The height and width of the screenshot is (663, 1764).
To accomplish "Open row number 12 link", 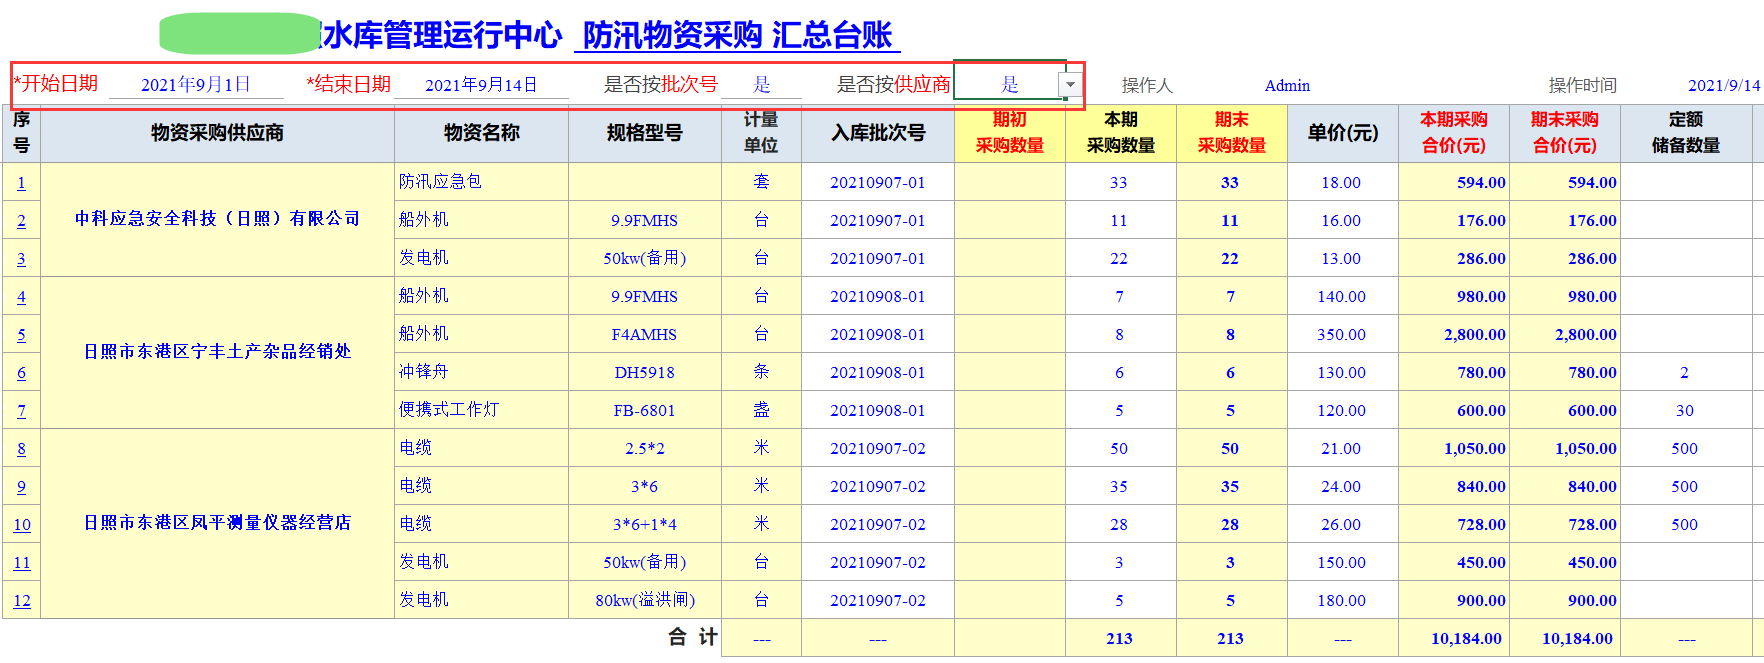I will coord(21,601).
